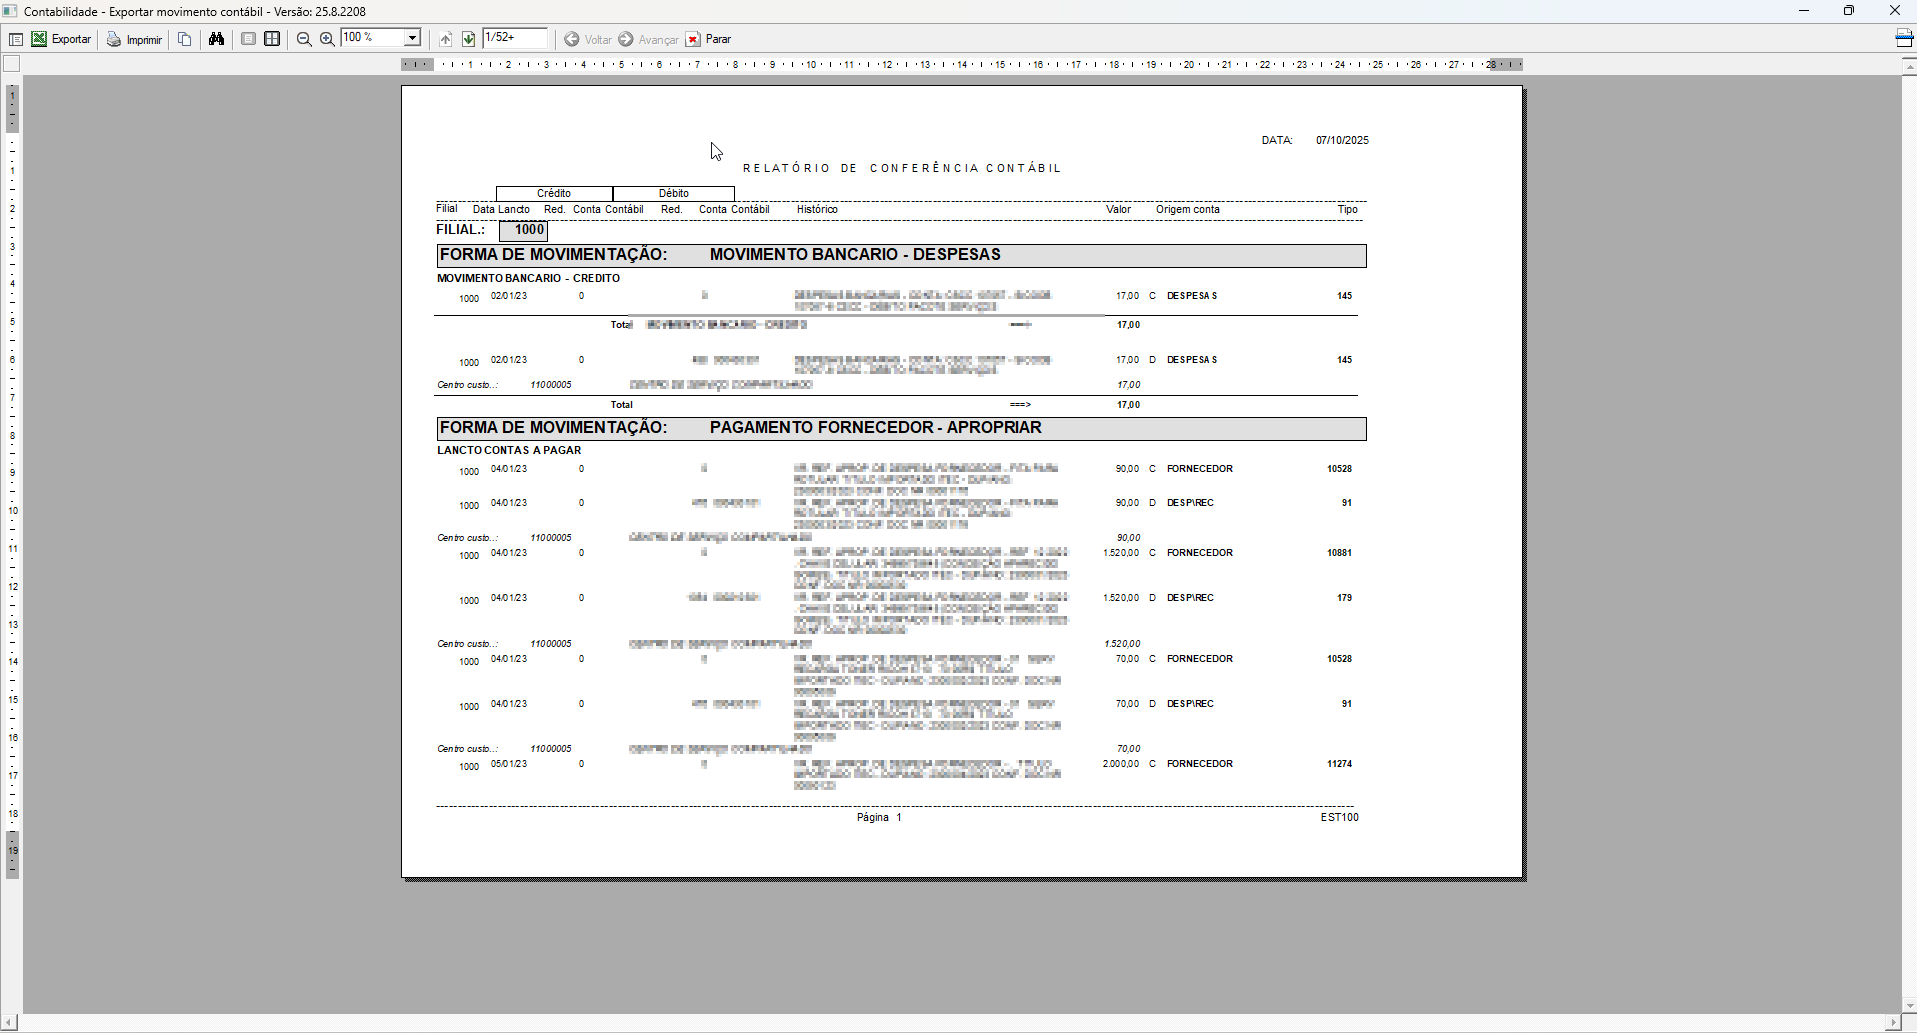Switch to multiple pages grid view
Viewport: 1917px width, 1033px height.
[272, 39]
